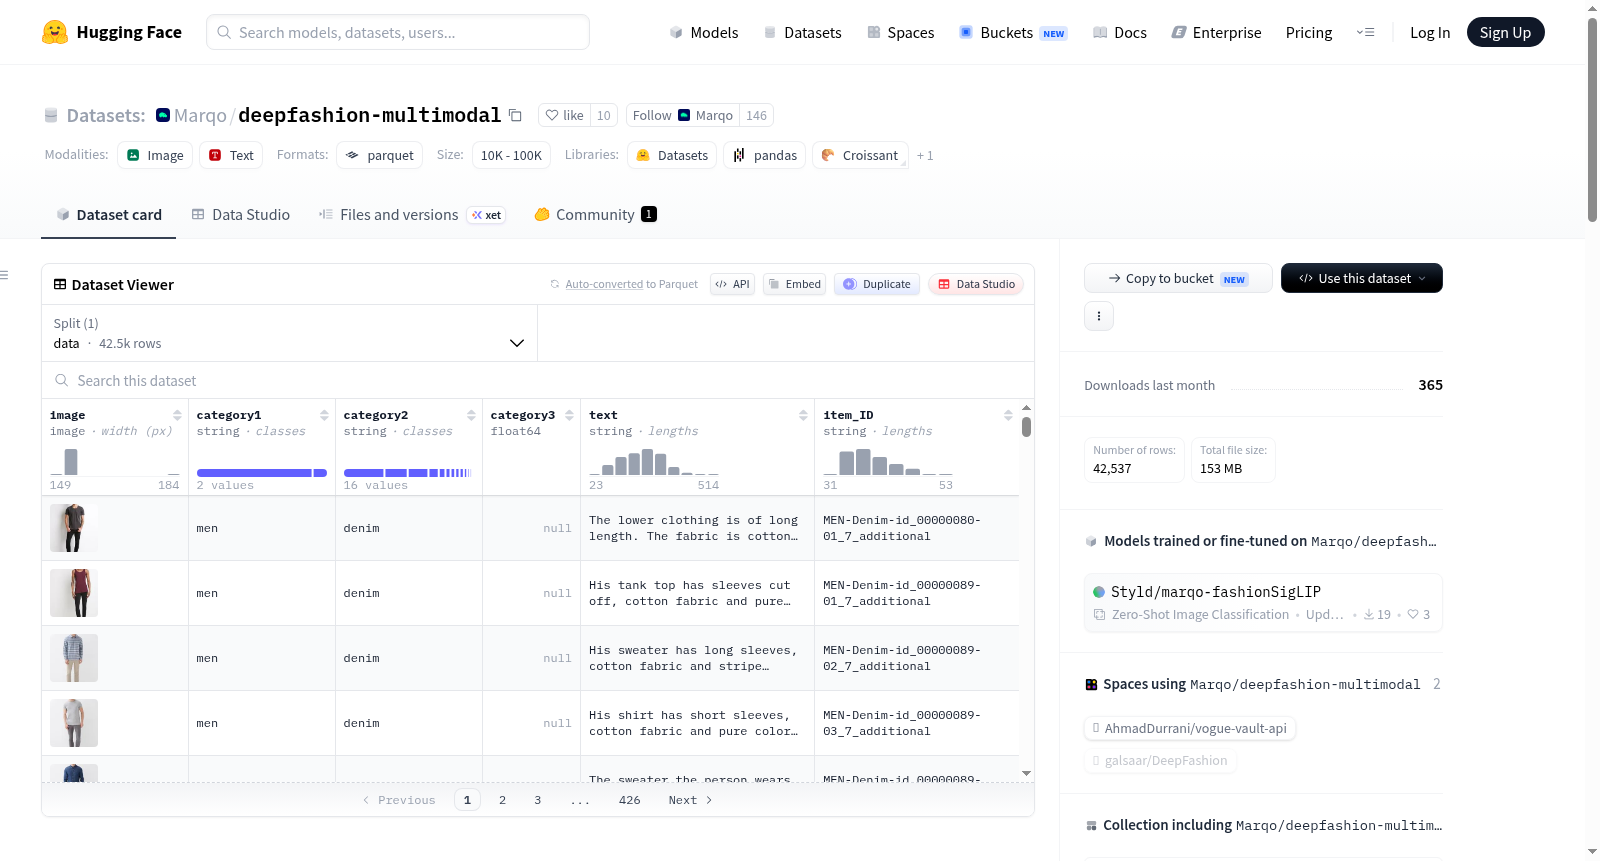Select the Datasets library tag
Viewport: 1600px width, 861px height.
pos(672,155)
